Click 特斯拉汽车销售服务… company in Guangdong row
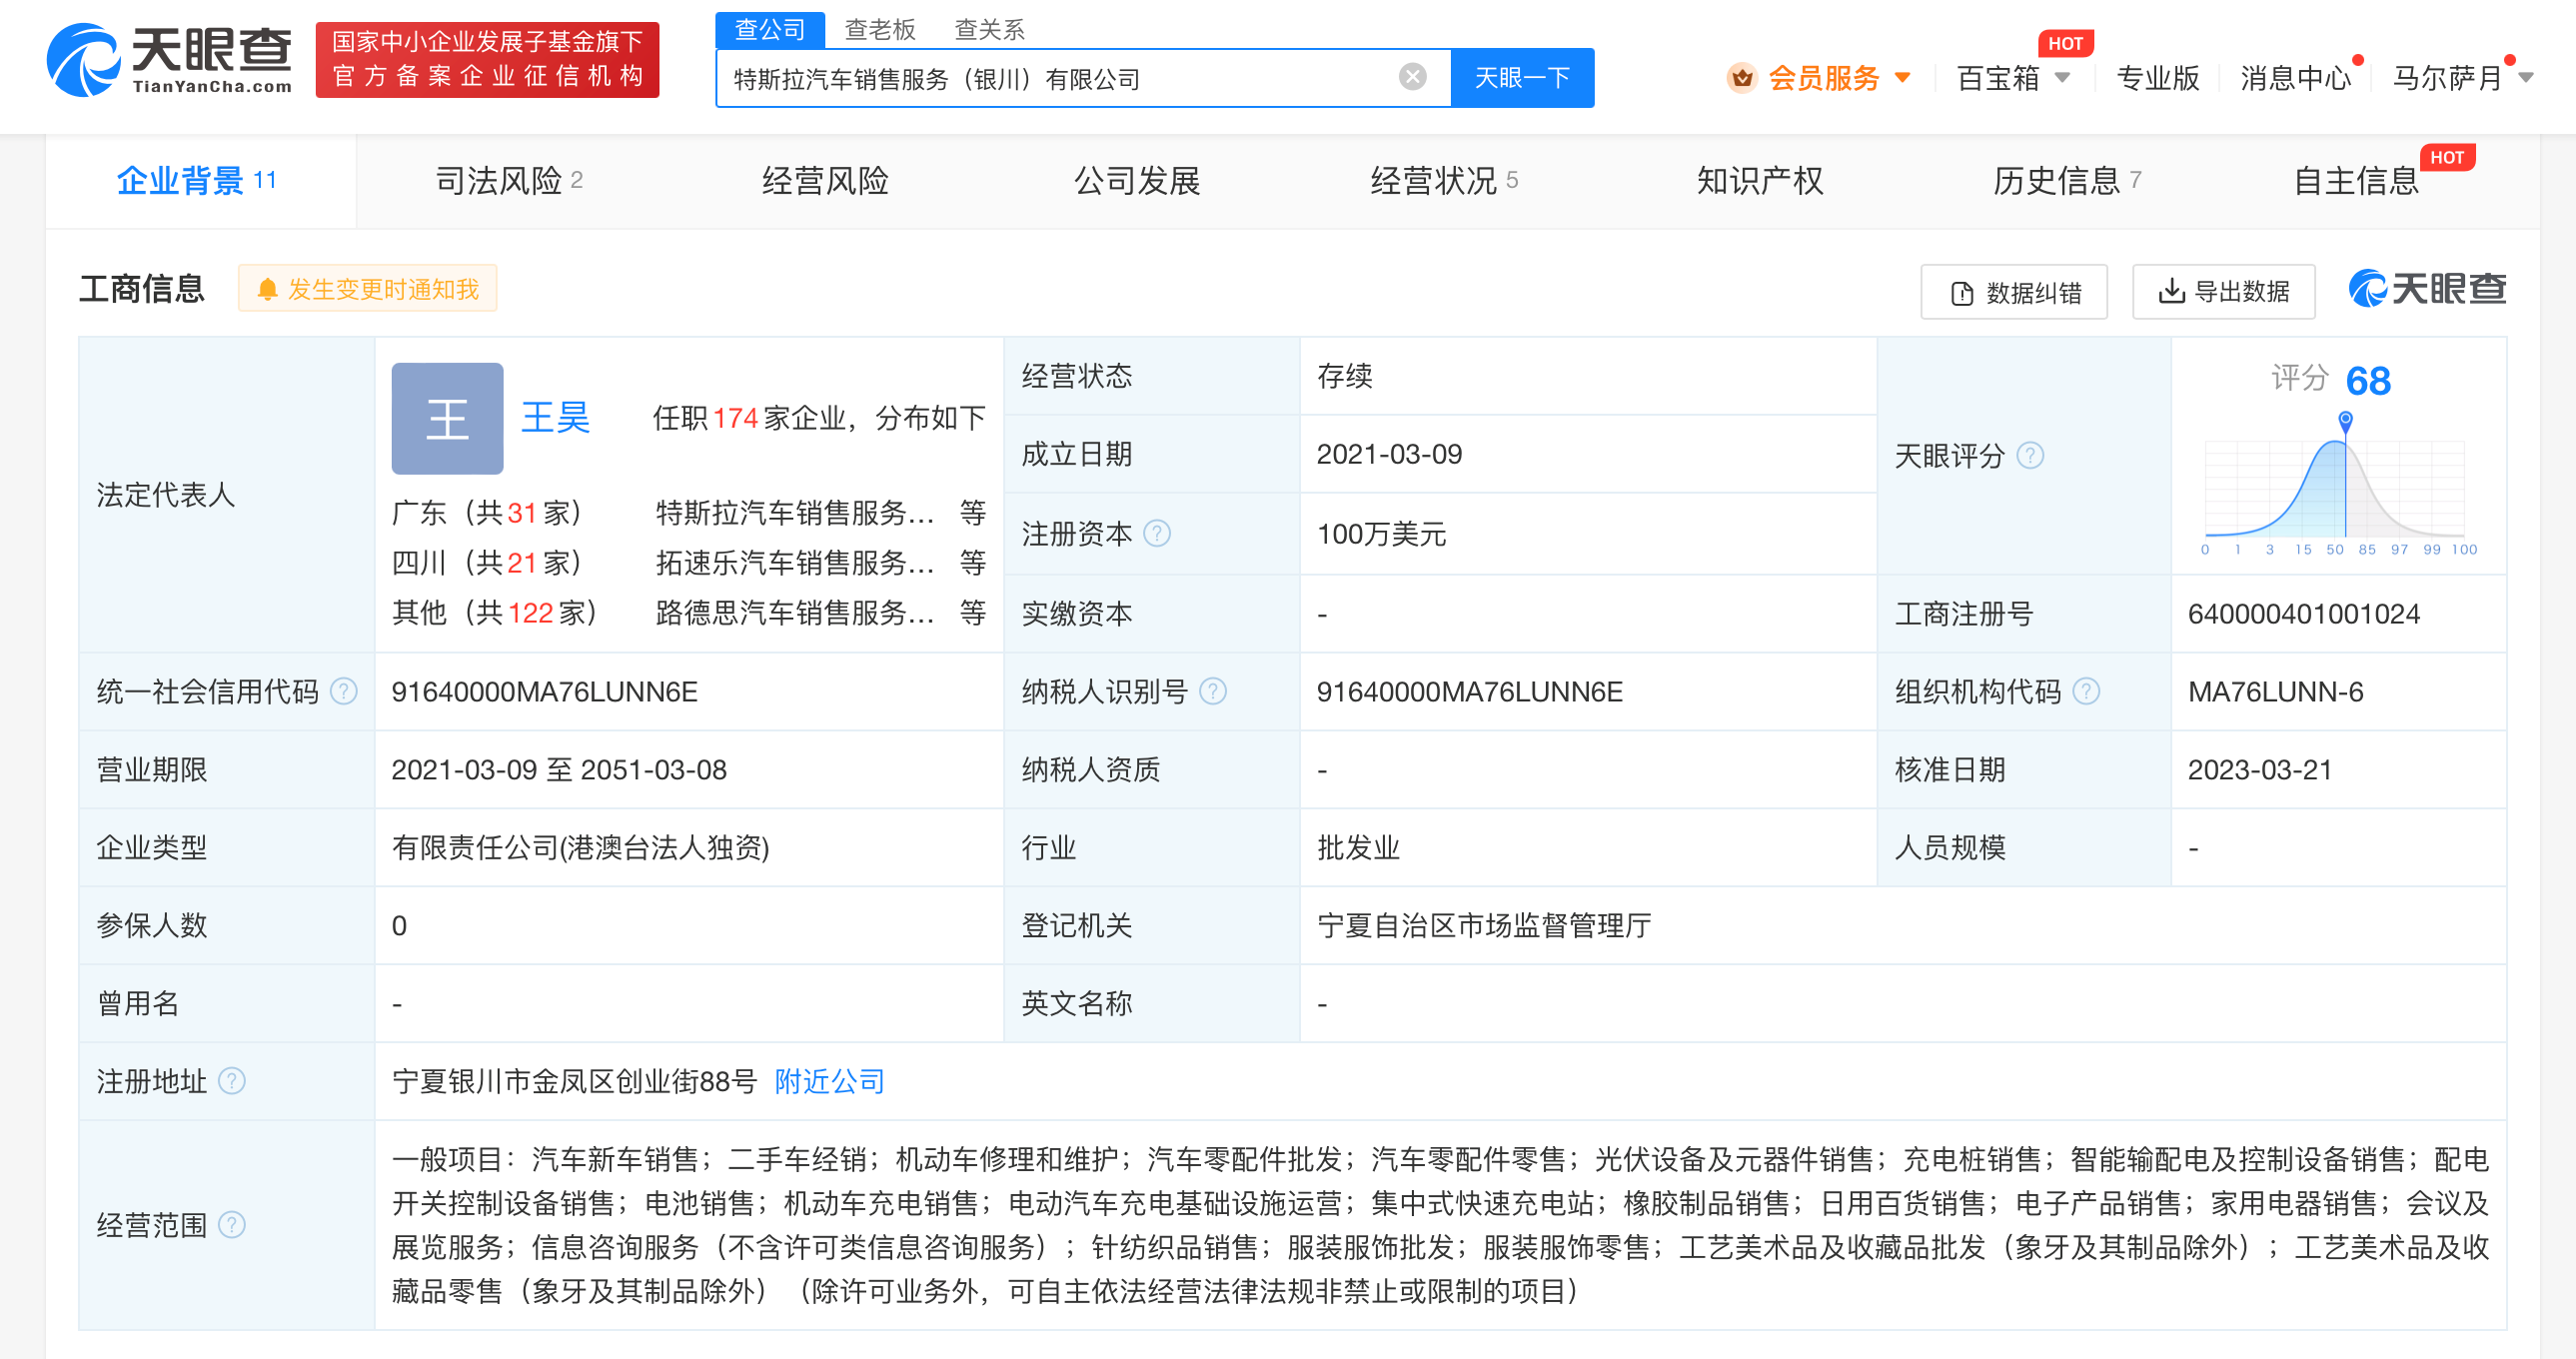Image resolution: width=2576 pixels, height=1359 pixels. 795,514
